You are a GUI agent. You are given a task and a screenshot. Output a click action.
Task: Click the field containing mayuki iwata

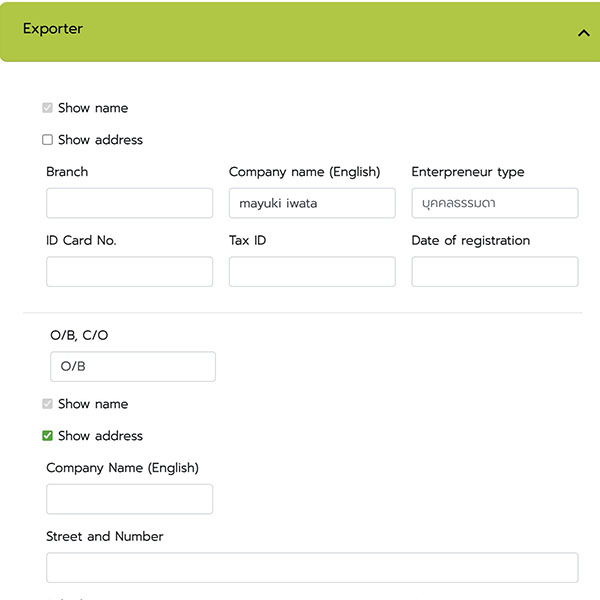click(x=312, y=203)
